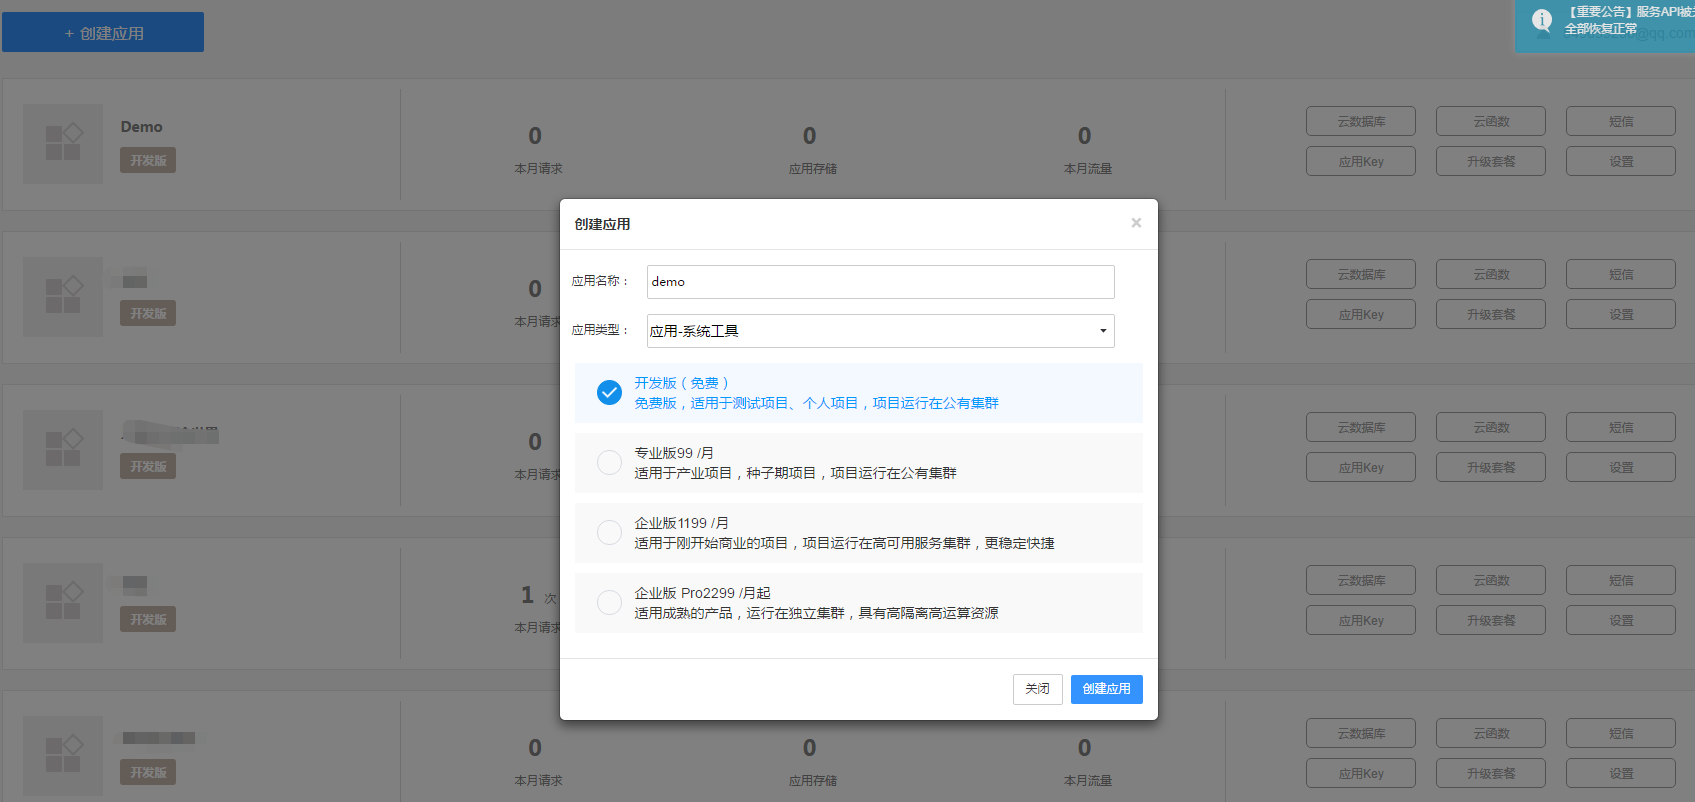The image size is (1695, 802).
Task: Open 云函数 for the Demo app
Action: click(x=1491, y=121)
